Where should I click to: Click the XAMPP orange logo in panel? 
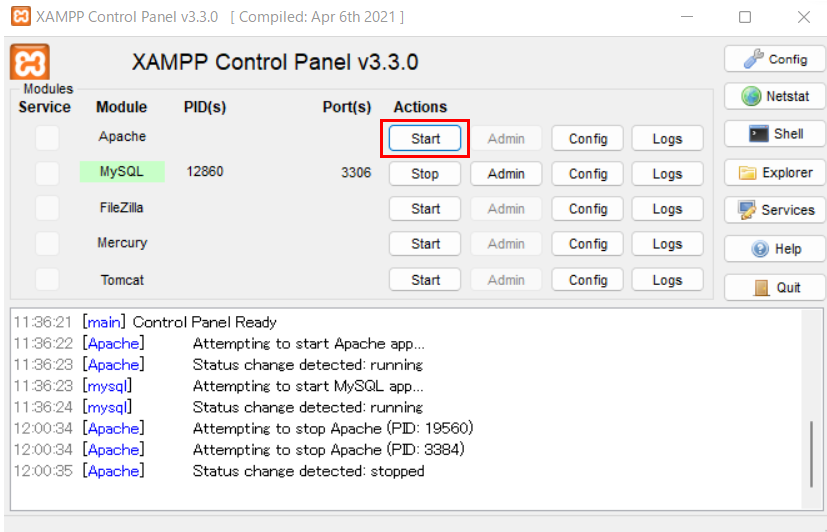[30, 62]
